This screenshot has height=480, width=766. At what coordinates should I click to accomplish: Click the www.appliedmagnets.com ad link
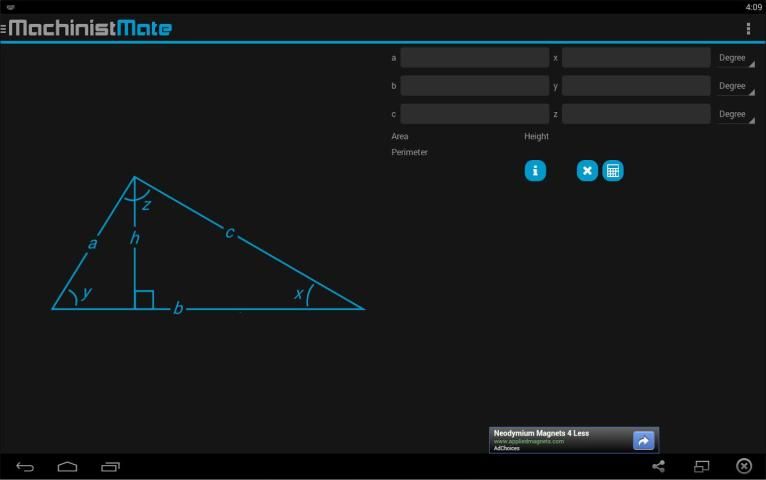pos(528,441)
